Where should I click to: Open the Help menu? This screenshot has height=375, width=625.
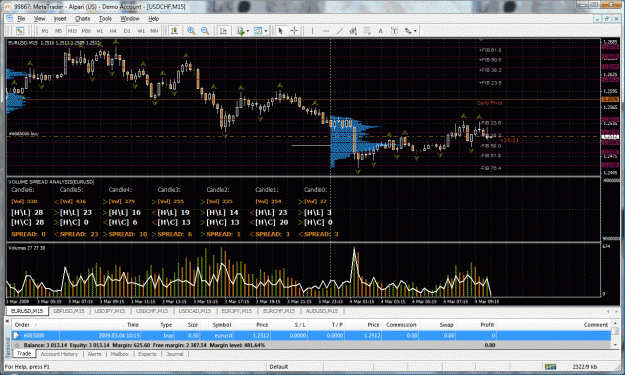point(153,19)
